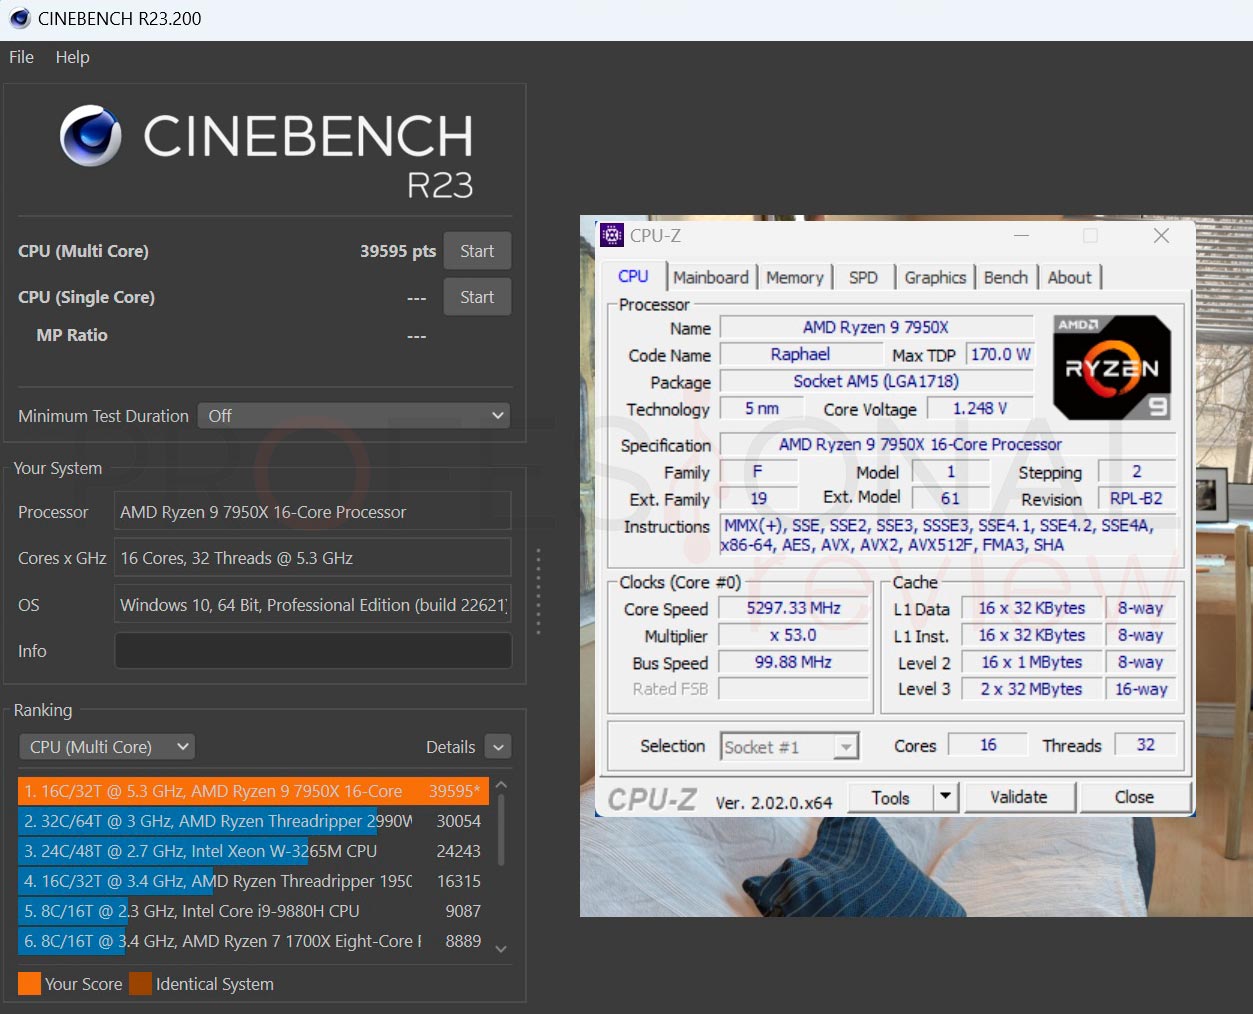1253x1014 pixels.
Task: Click the Processor field in Your System
Action: point(313,512)
